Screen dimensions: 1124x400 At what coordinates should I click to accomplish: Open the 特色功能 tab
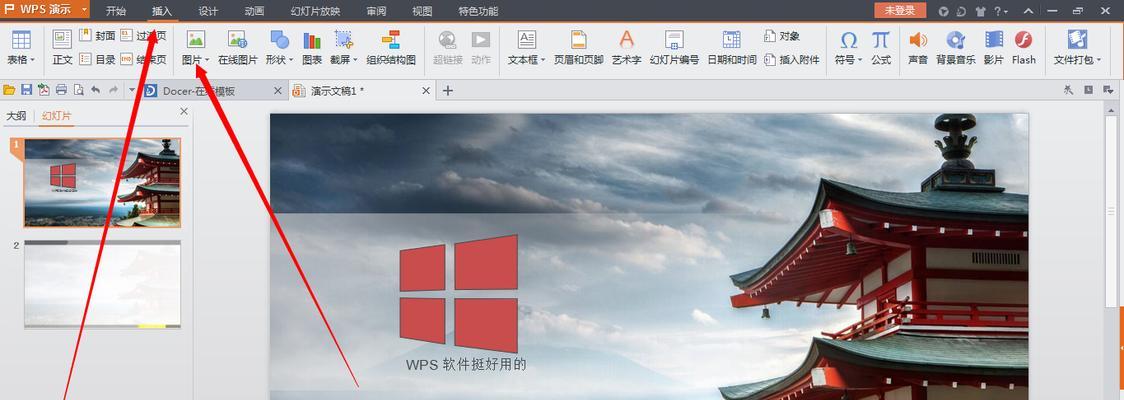478,11
